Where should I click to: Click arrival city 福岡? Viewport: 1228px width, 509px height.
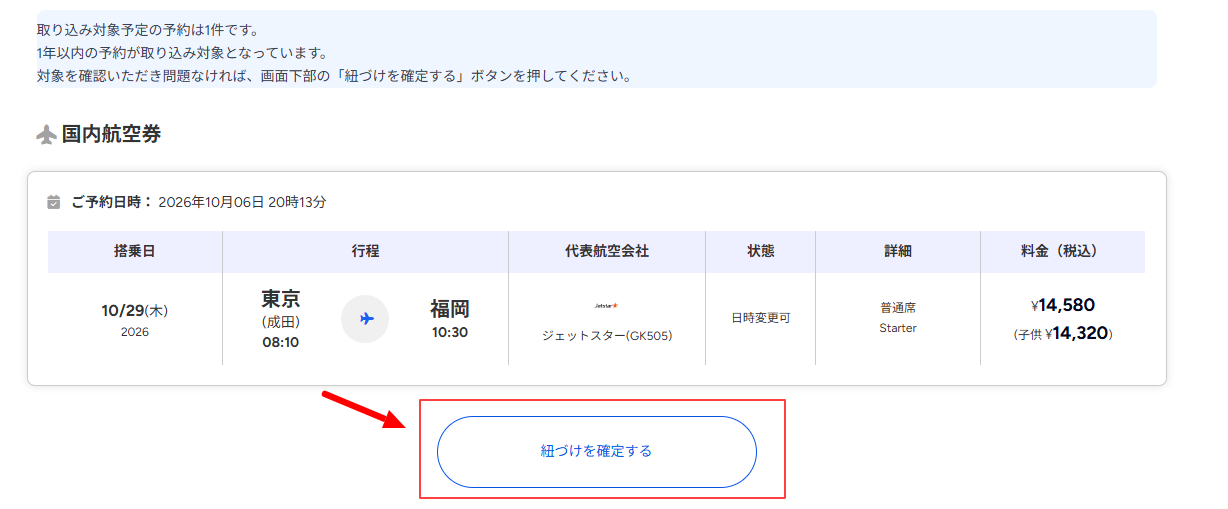[450, 308]
